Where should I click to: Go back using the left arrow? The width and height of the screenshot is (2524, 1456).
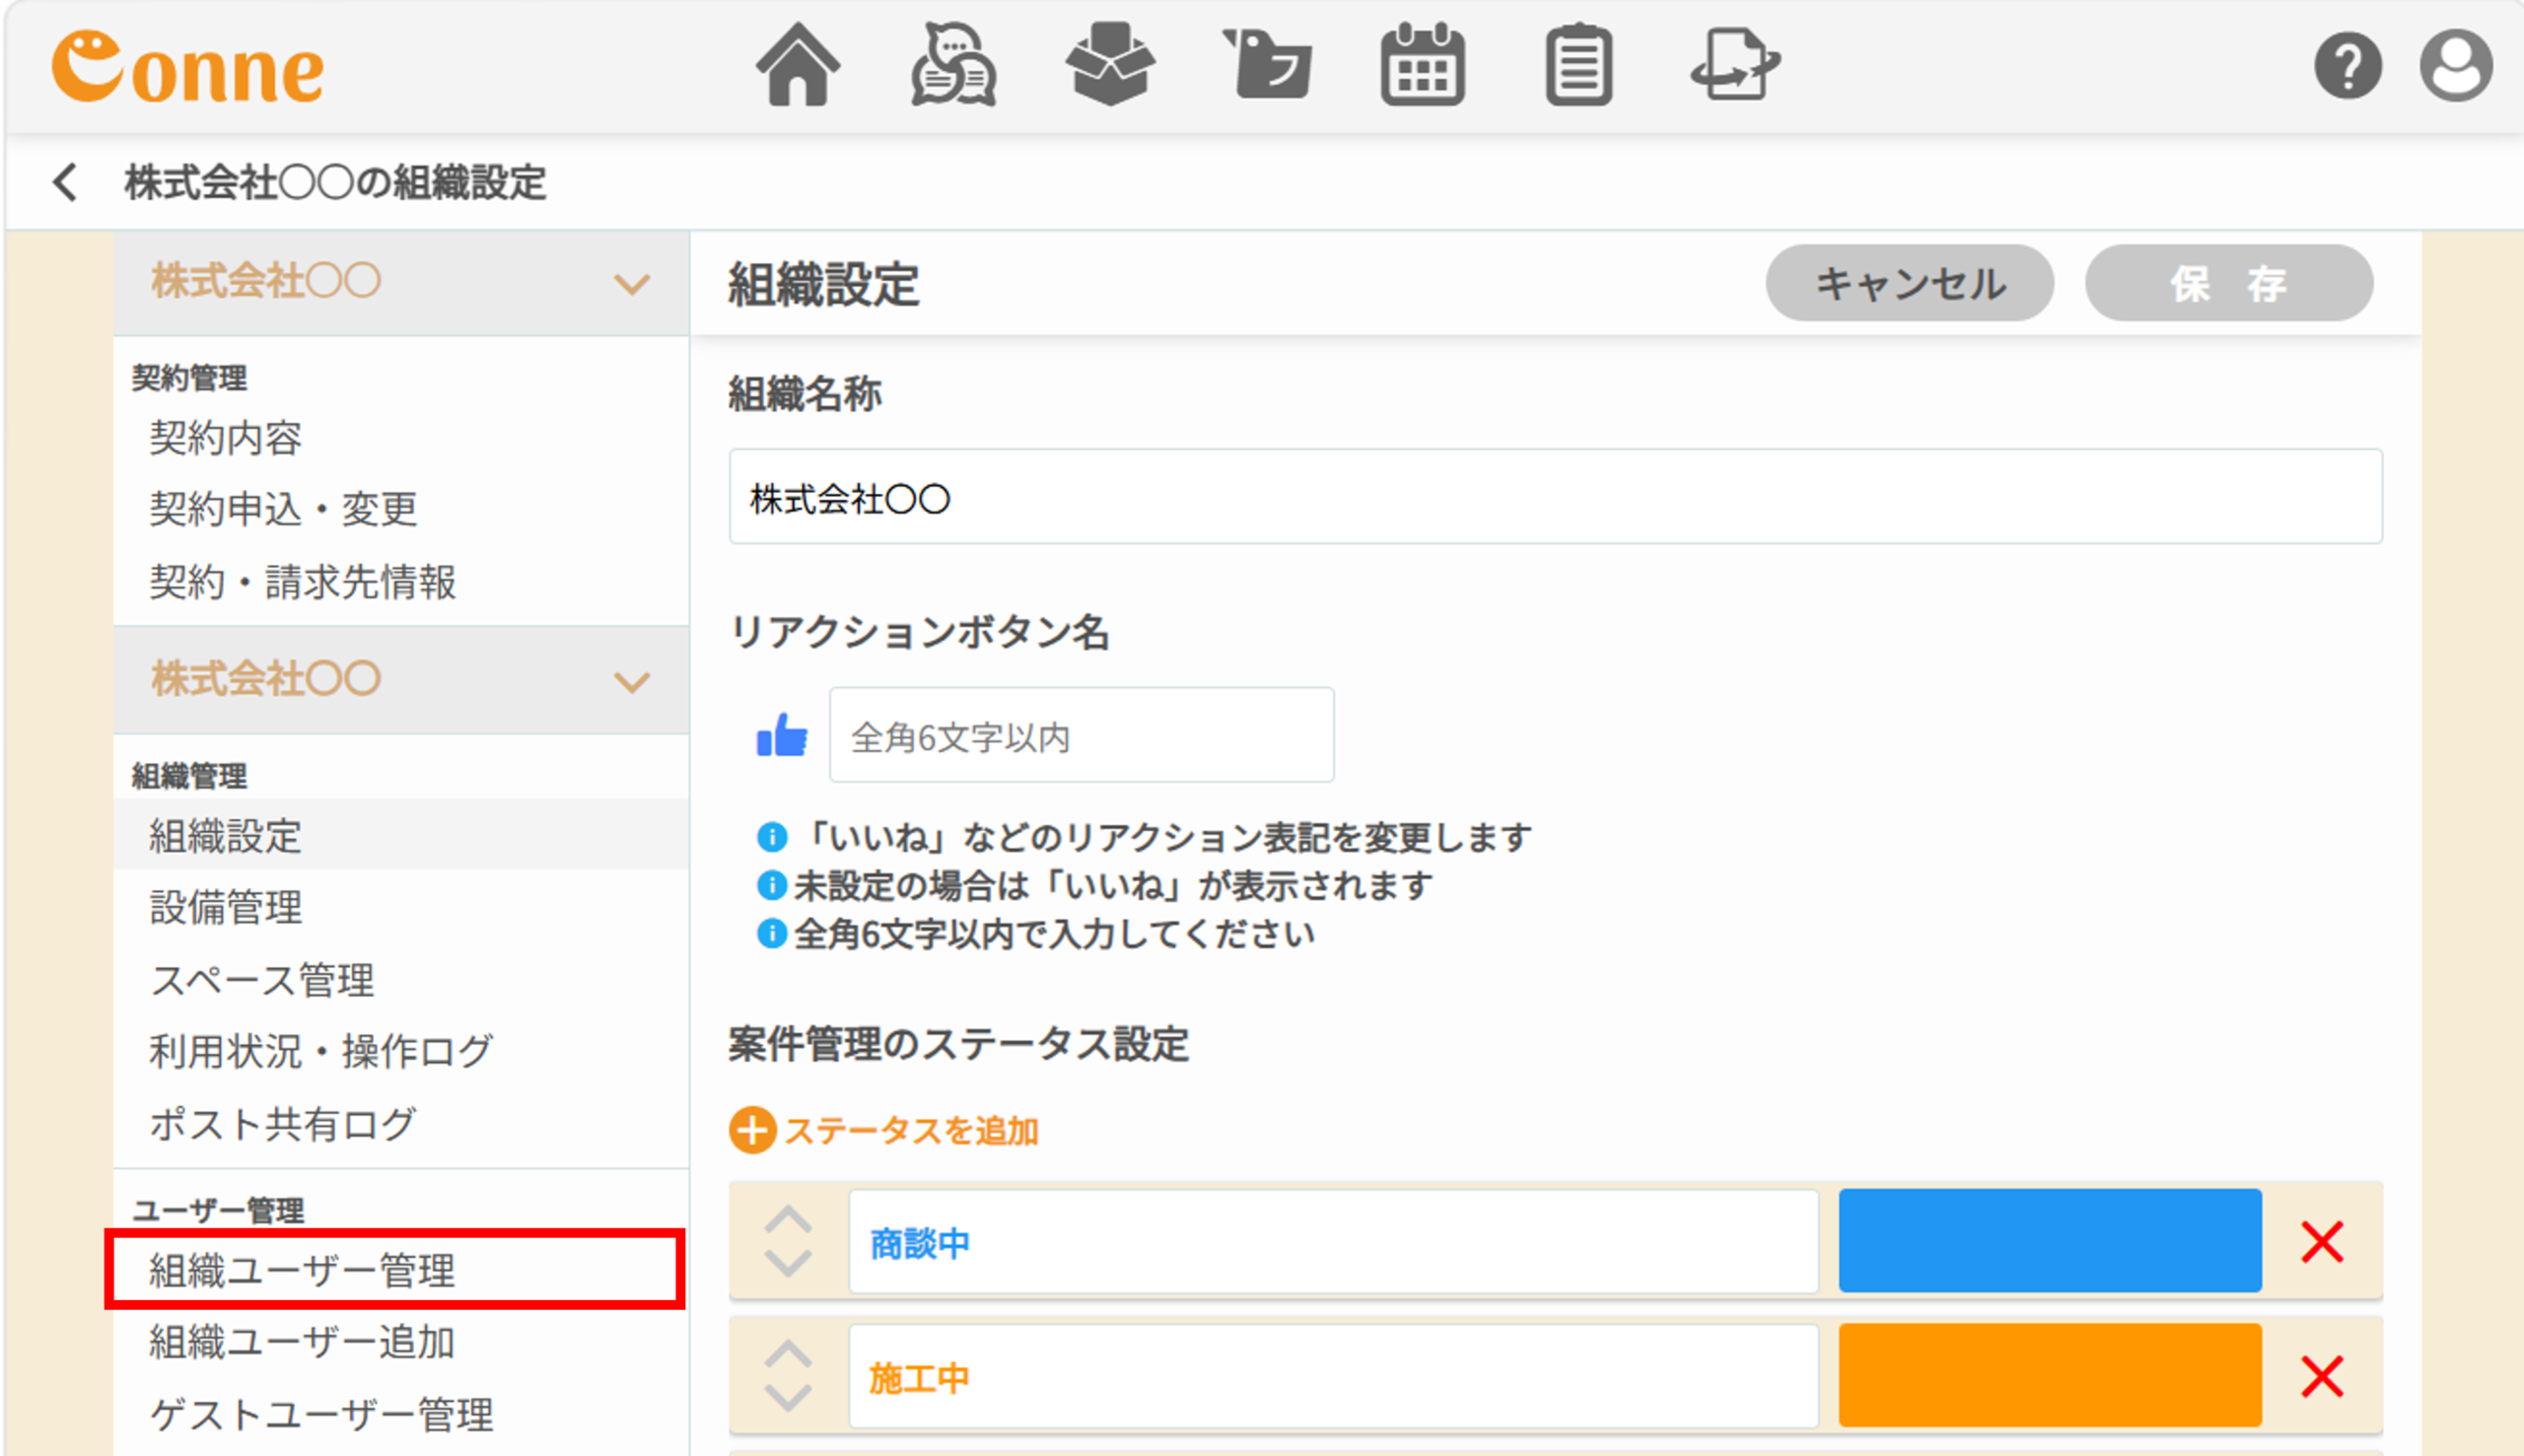[x=66, y=182]
